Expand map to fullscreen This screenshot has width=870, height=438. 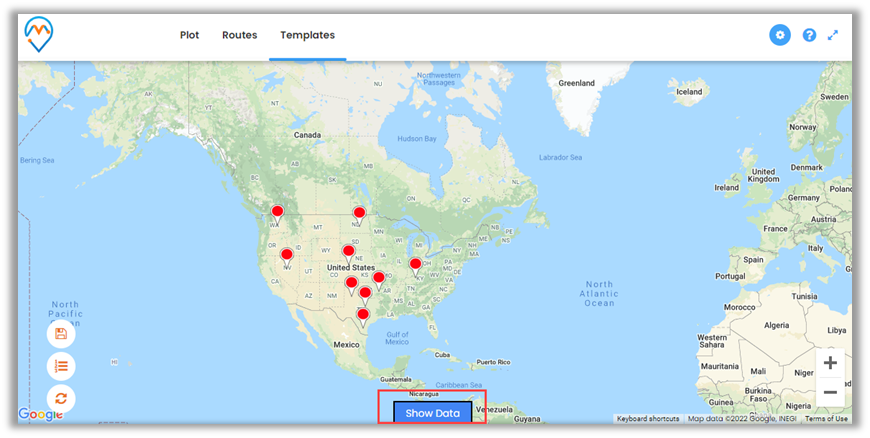point(833,35)
